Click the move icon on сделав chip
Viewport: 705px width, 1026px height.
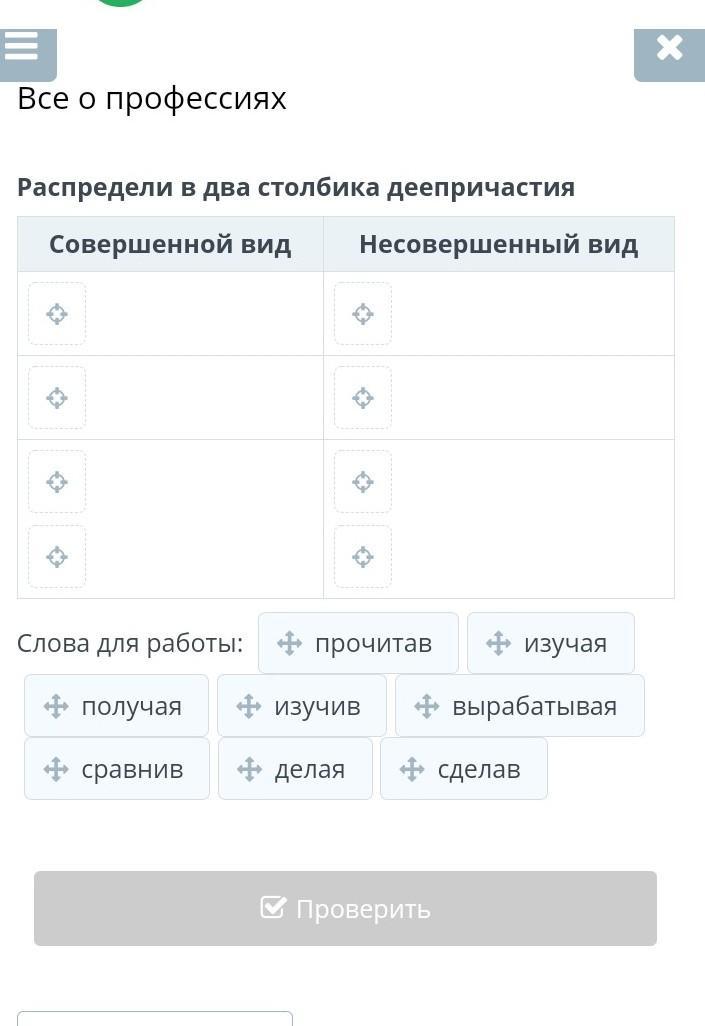[x=412, y=769]
